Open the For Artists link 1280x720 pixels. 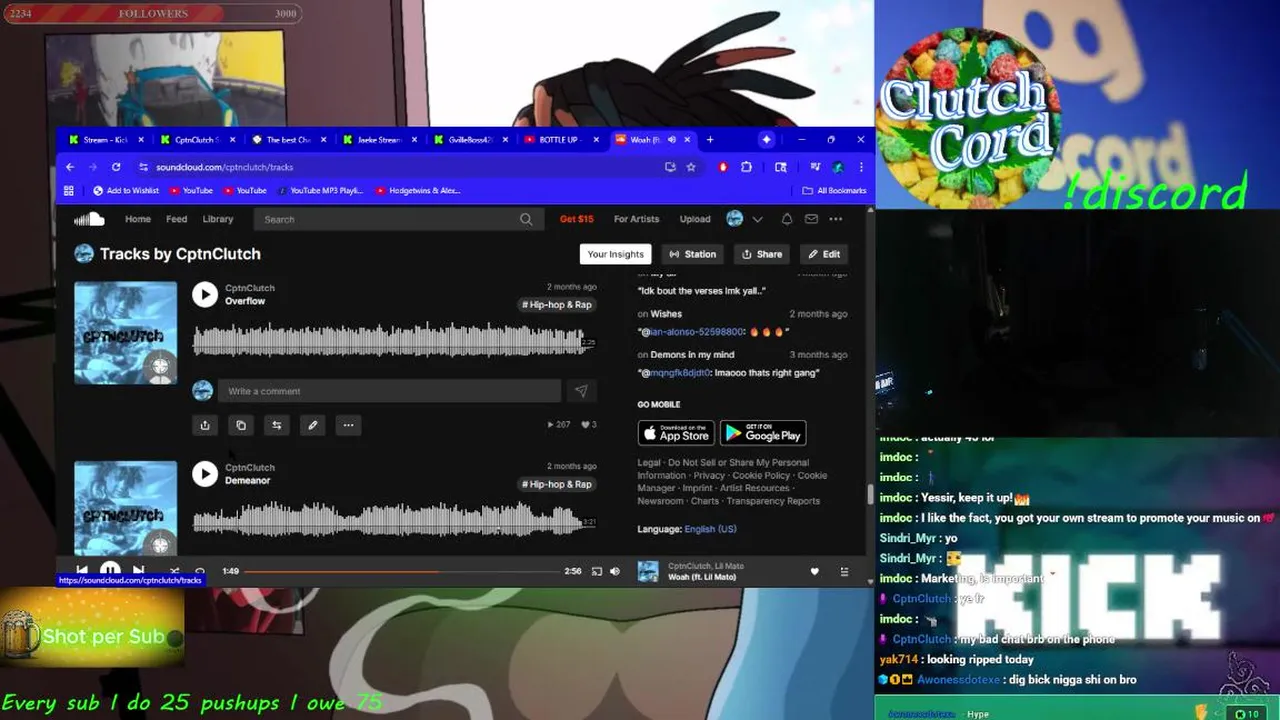[637, 219]
